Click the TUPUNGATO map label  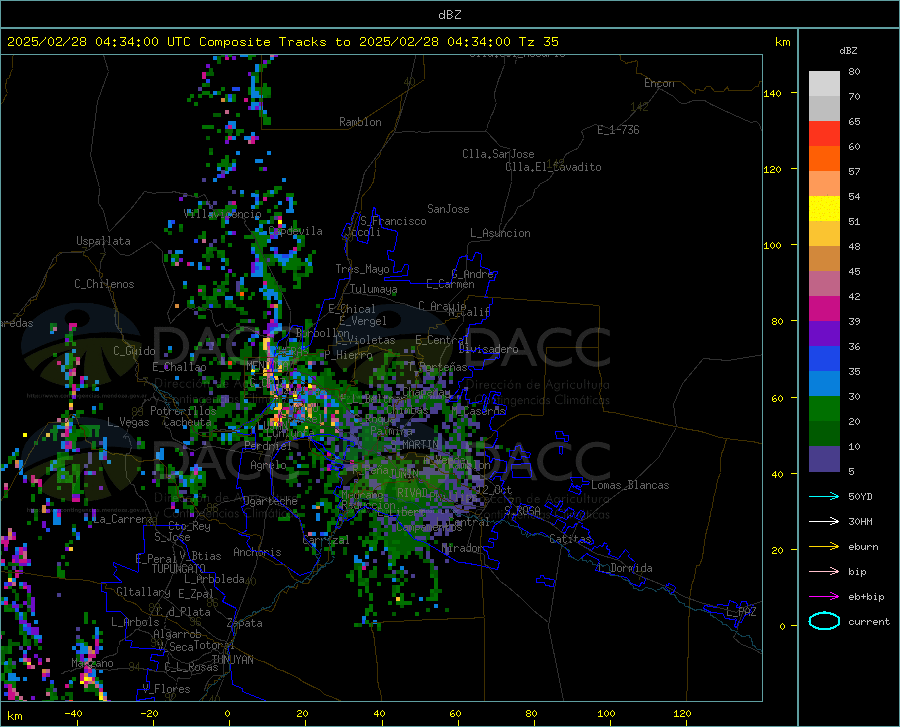click(179, 569)
